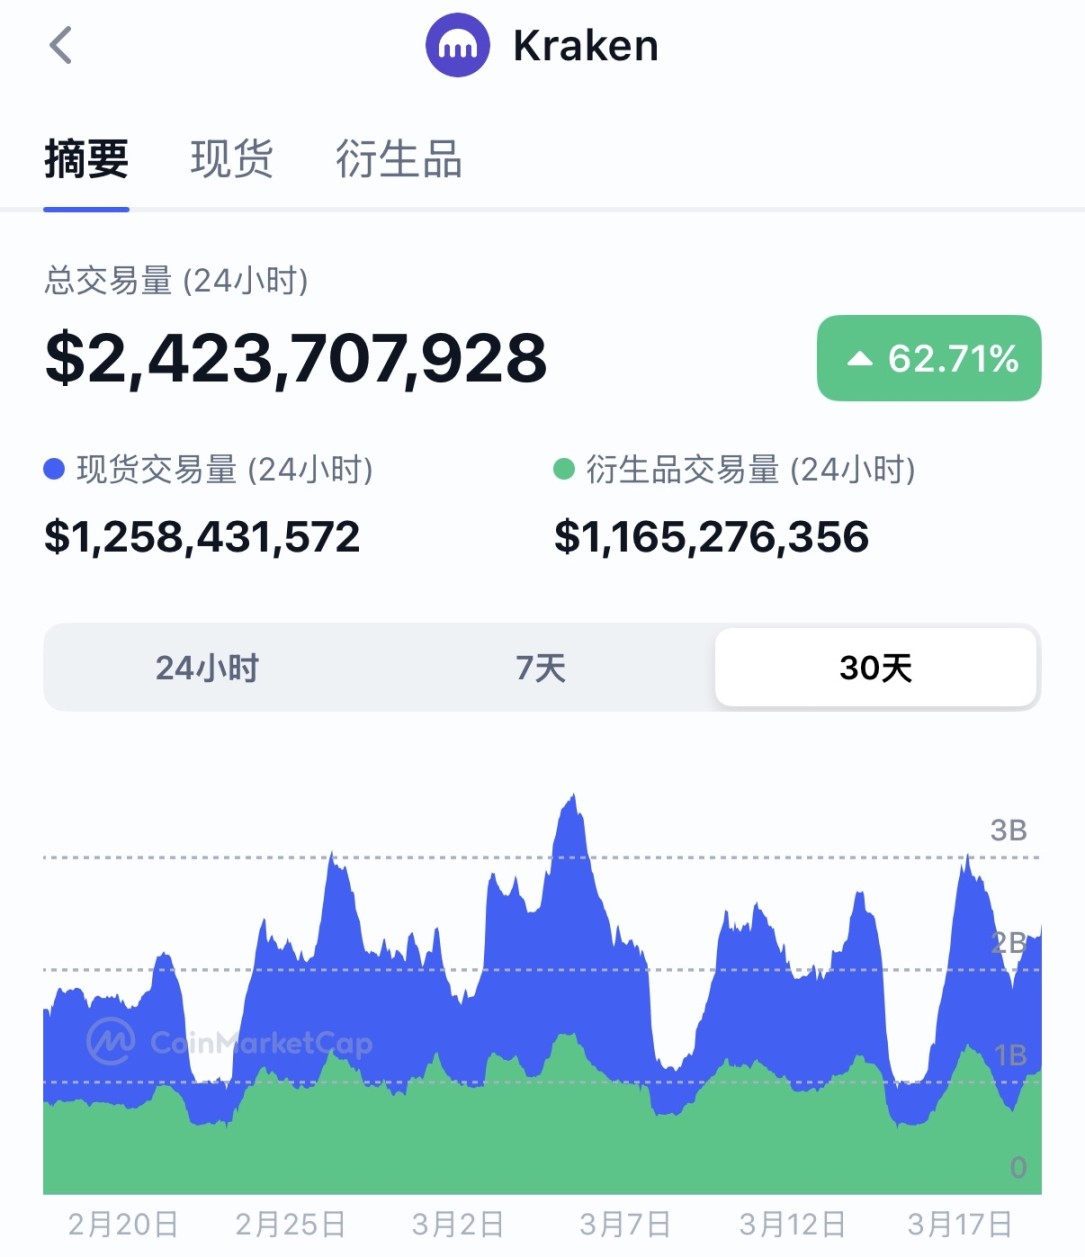The image size is (1085, 1257).
Task: Tap the spot volume $1,258,431,572 value
Action: [202, 537]
